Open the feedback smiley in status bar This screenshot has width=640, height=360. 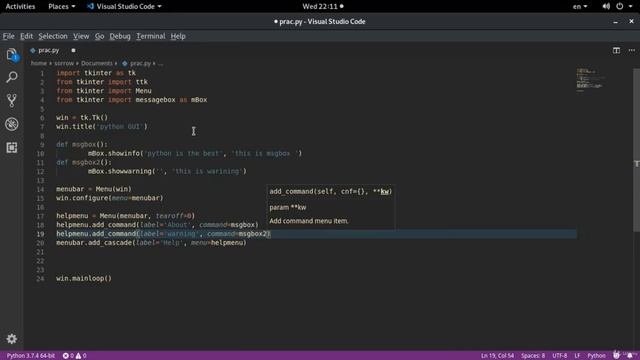tap(616, 356)
